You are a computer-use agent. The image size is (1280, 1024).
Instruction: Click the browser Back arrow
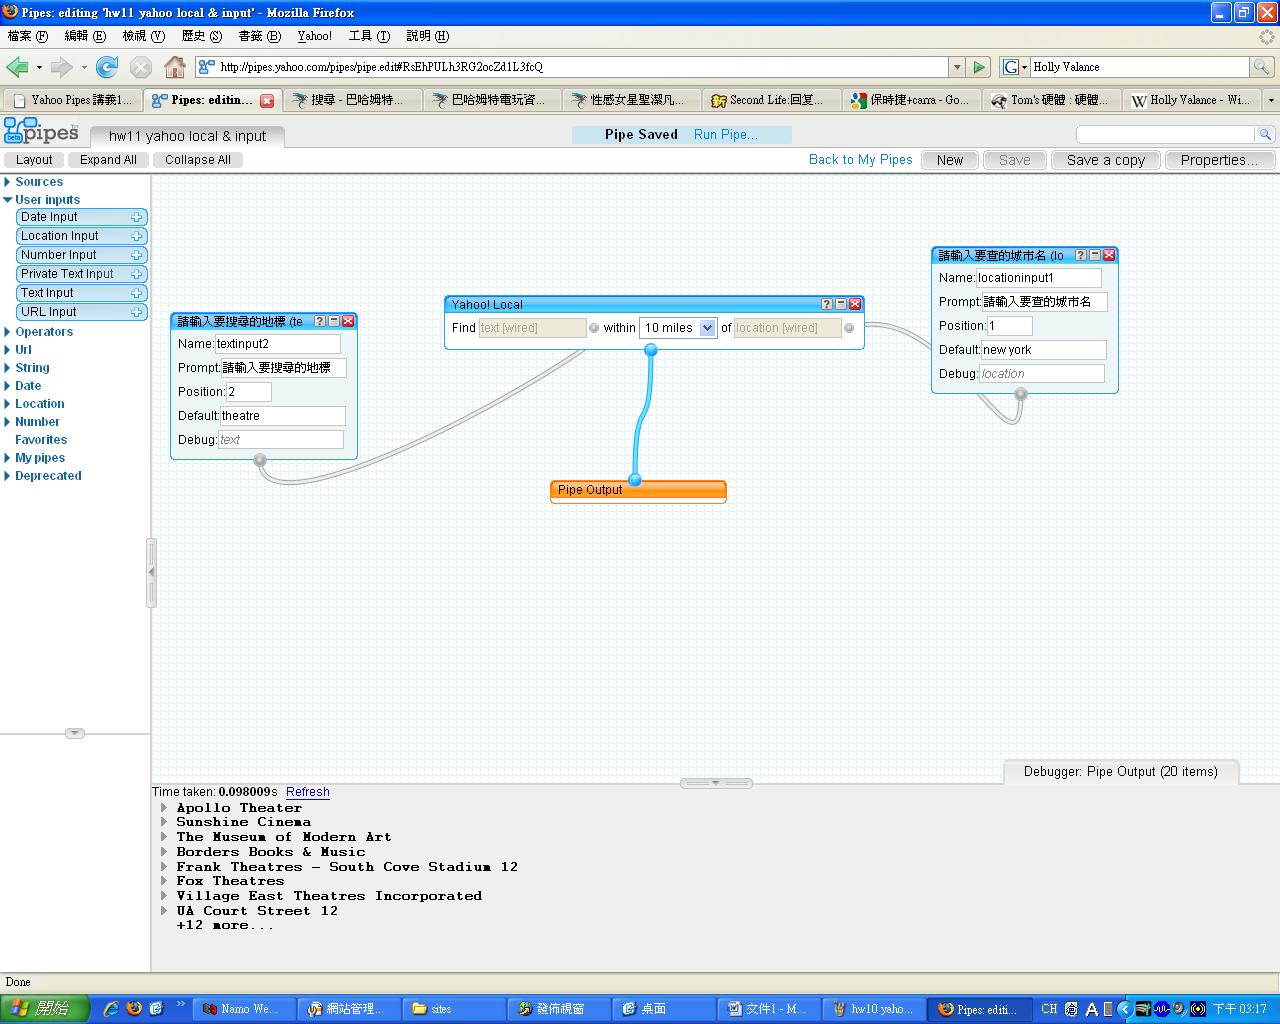click(x=17, y=67)
